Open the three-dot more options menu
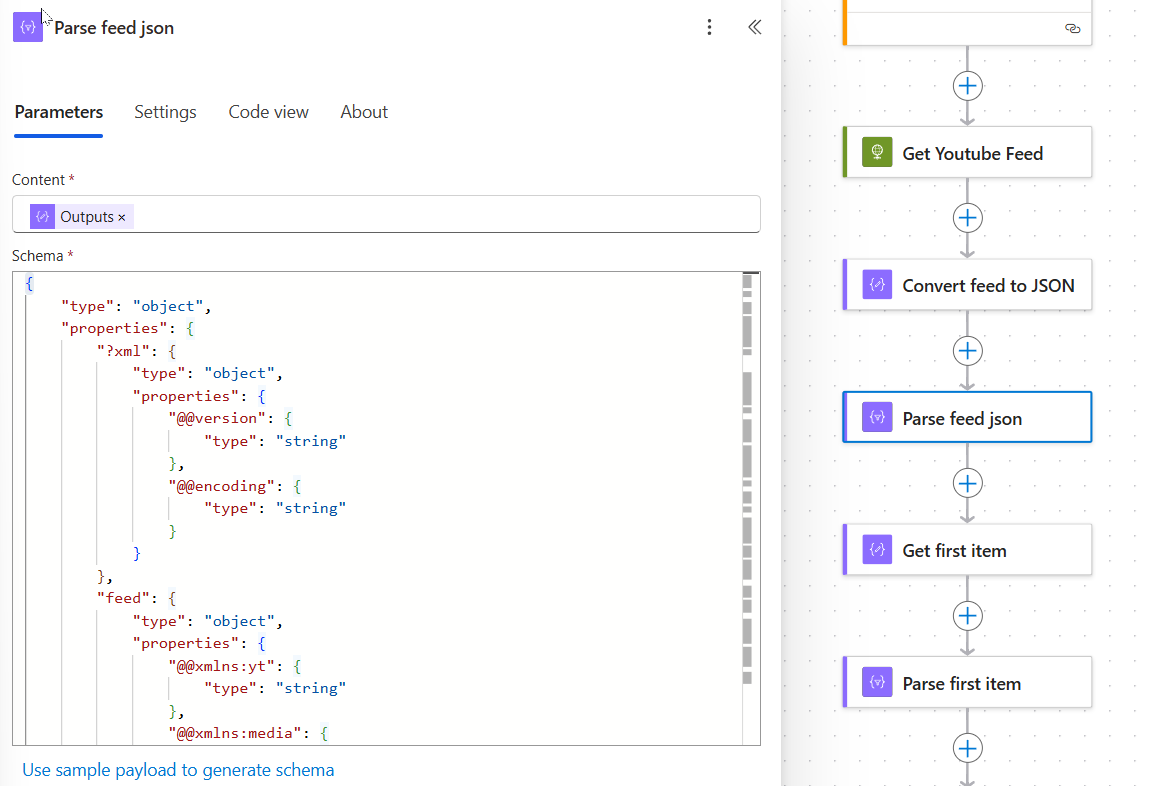 (709, 27)
